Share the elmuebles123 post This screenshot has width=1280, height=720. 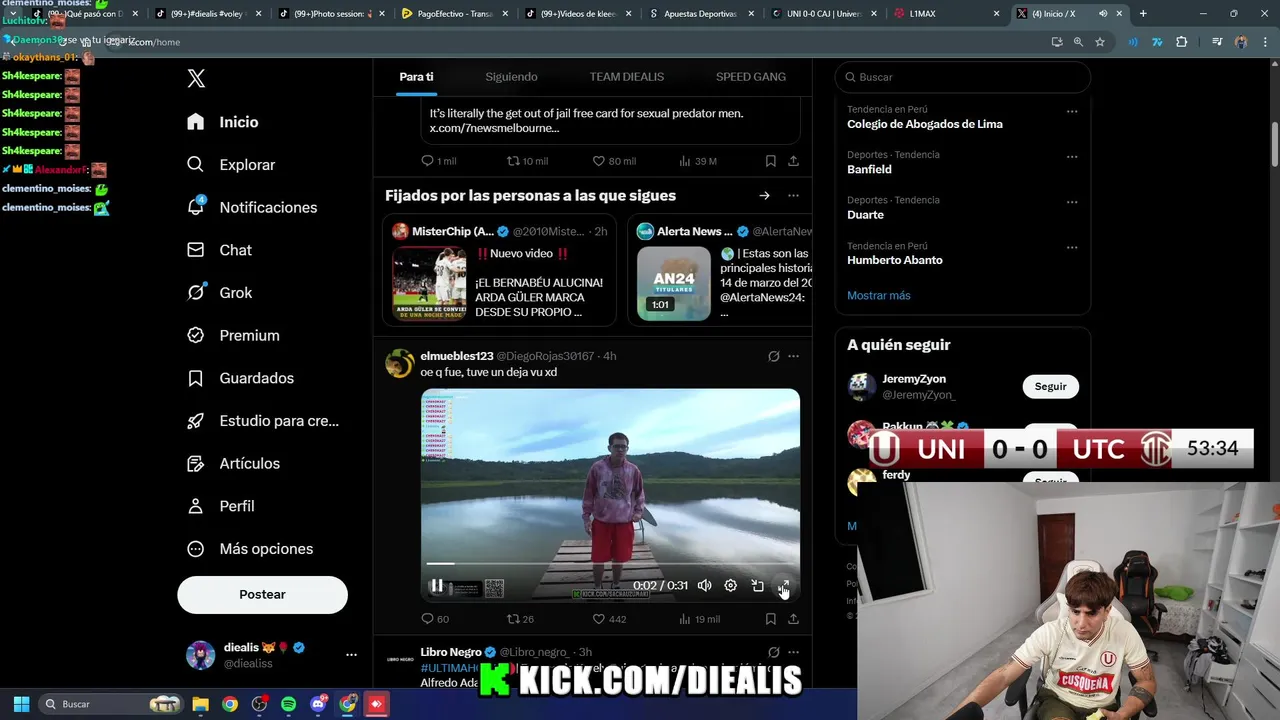pyautogui.click(x=793, y=619)
